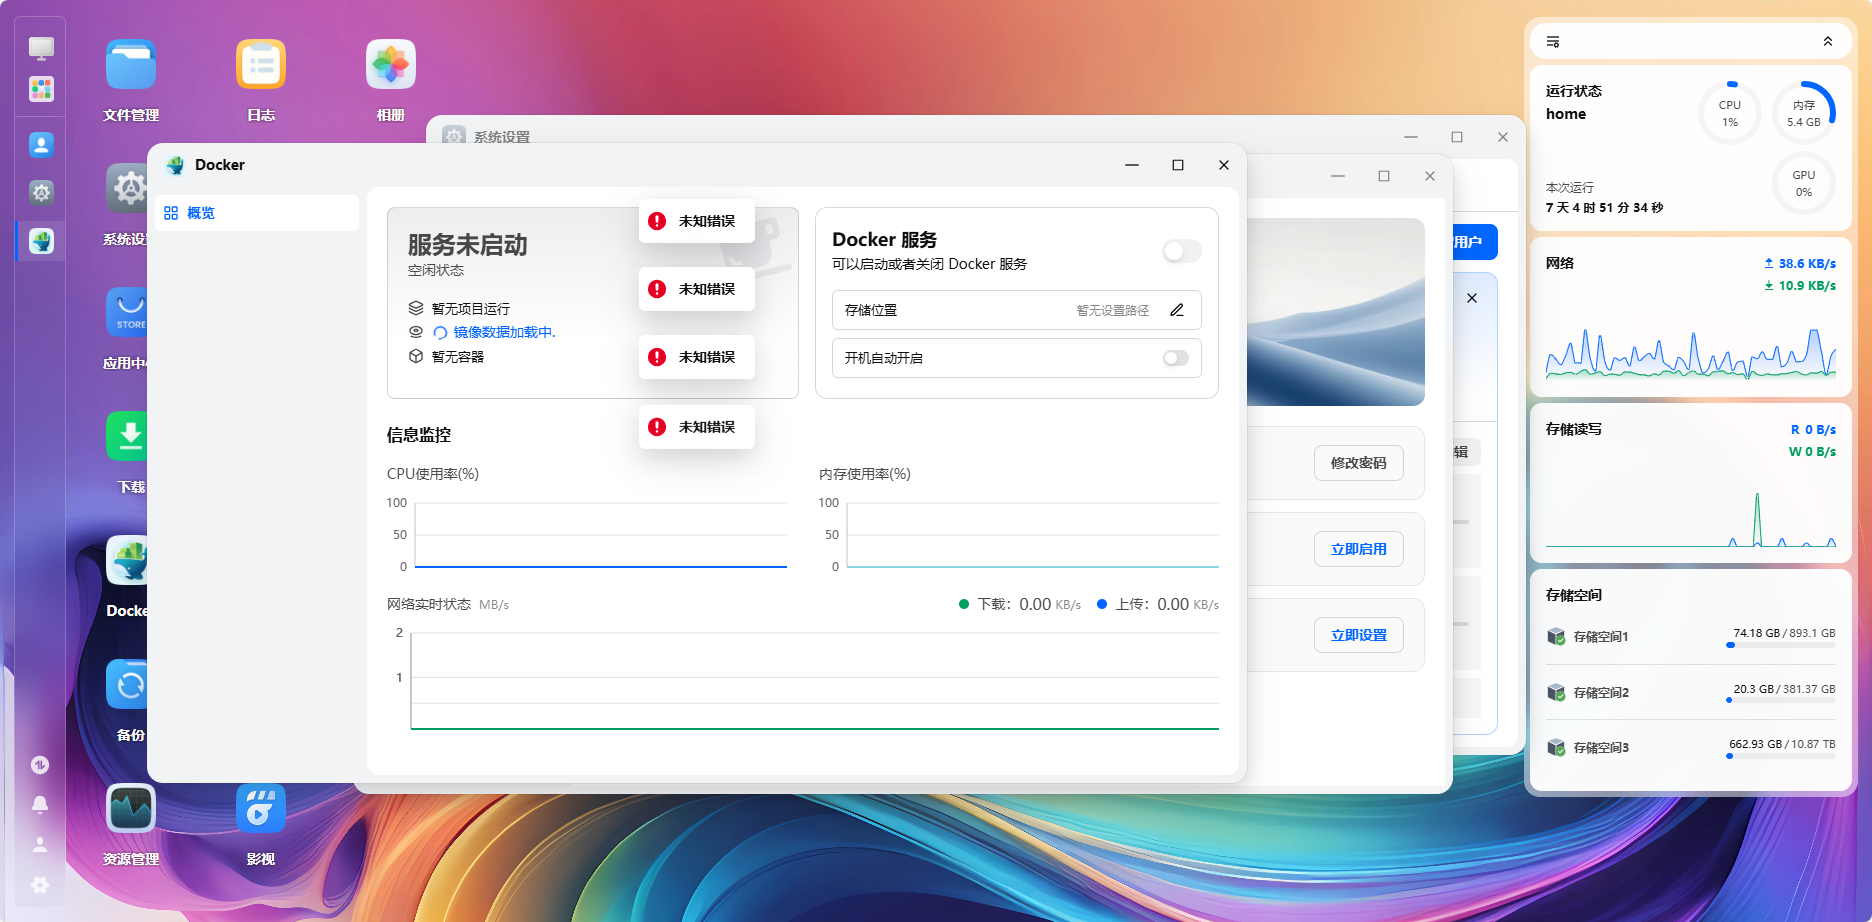Collapse the widget panel with the double chevron
Viewport: 1872px width, 922px height.
pyautogui.click(x=1828, y=41)
